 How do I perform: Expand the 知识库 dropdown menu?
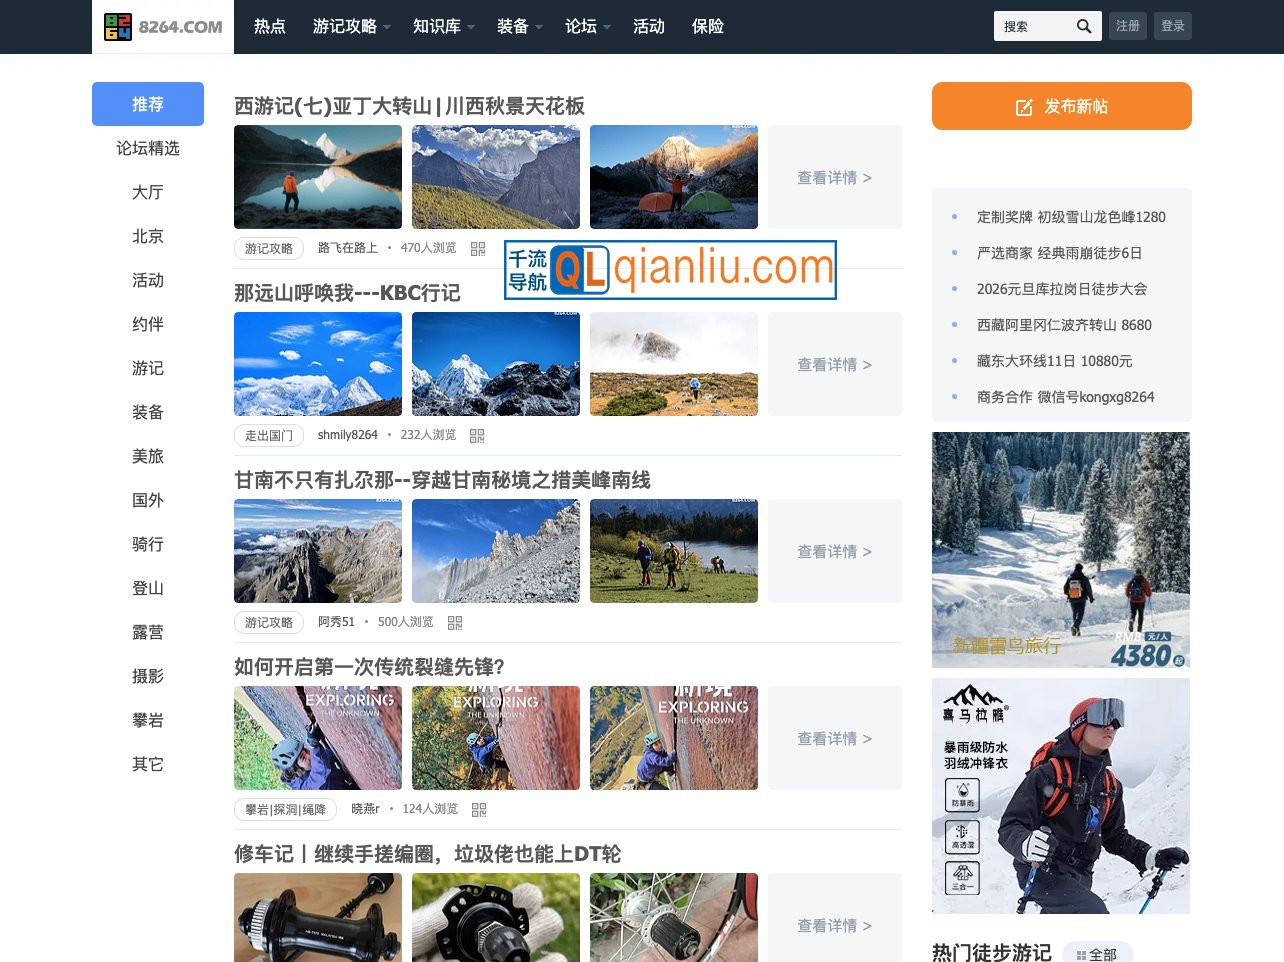(x=443, y=27)
